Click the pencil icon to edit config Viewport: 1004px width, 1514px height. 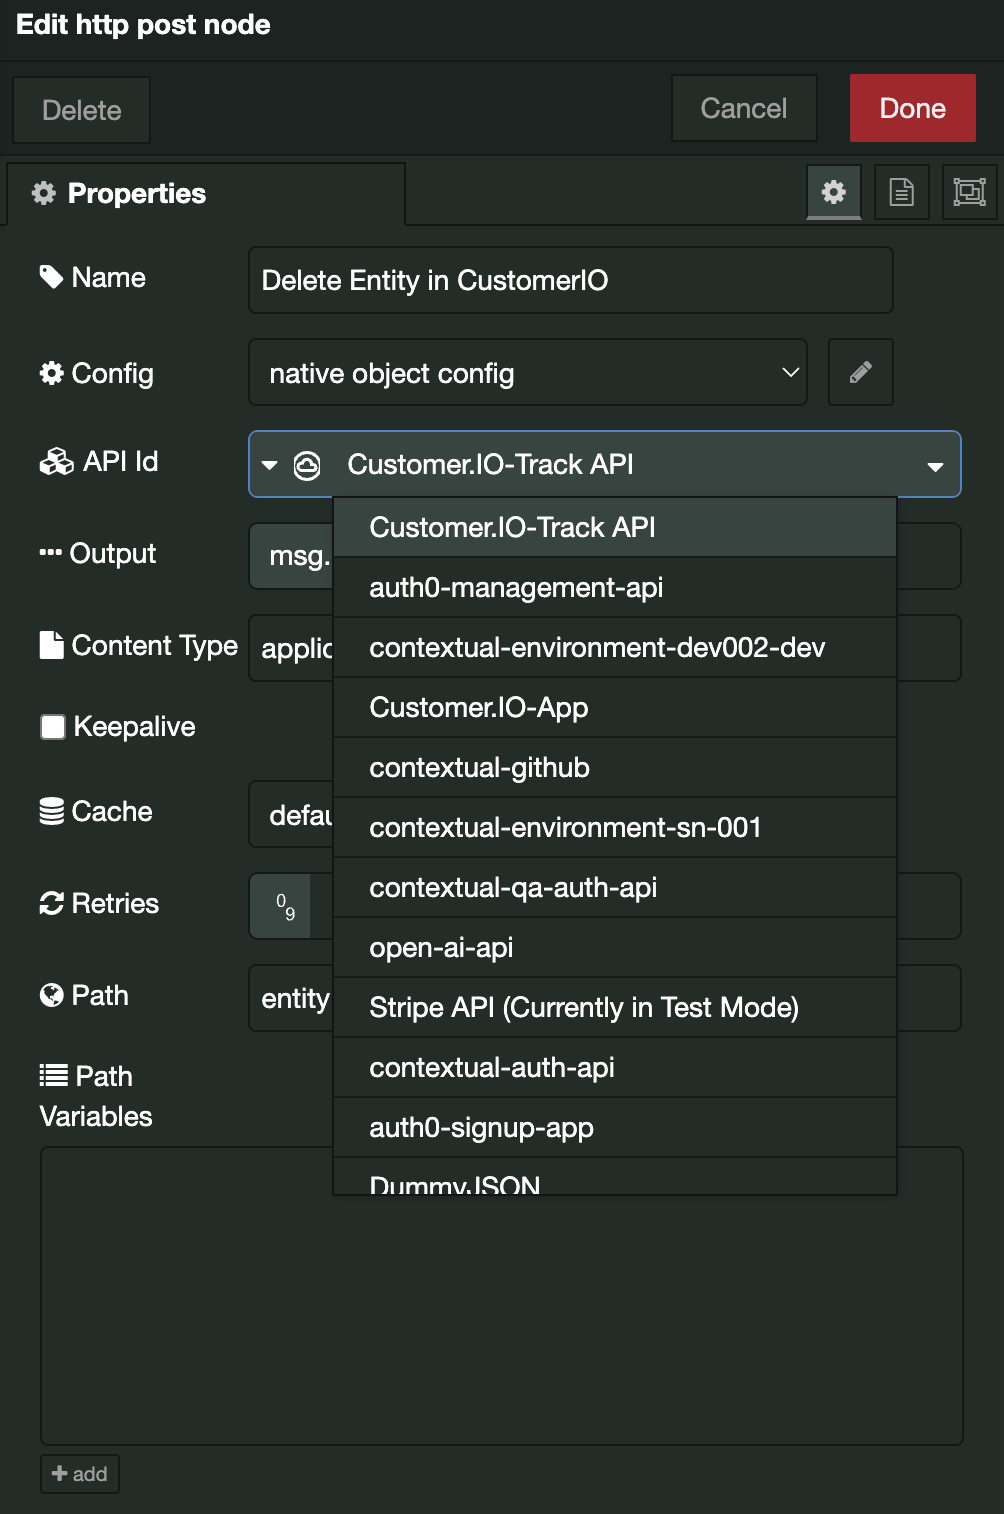tap(860, 373)
